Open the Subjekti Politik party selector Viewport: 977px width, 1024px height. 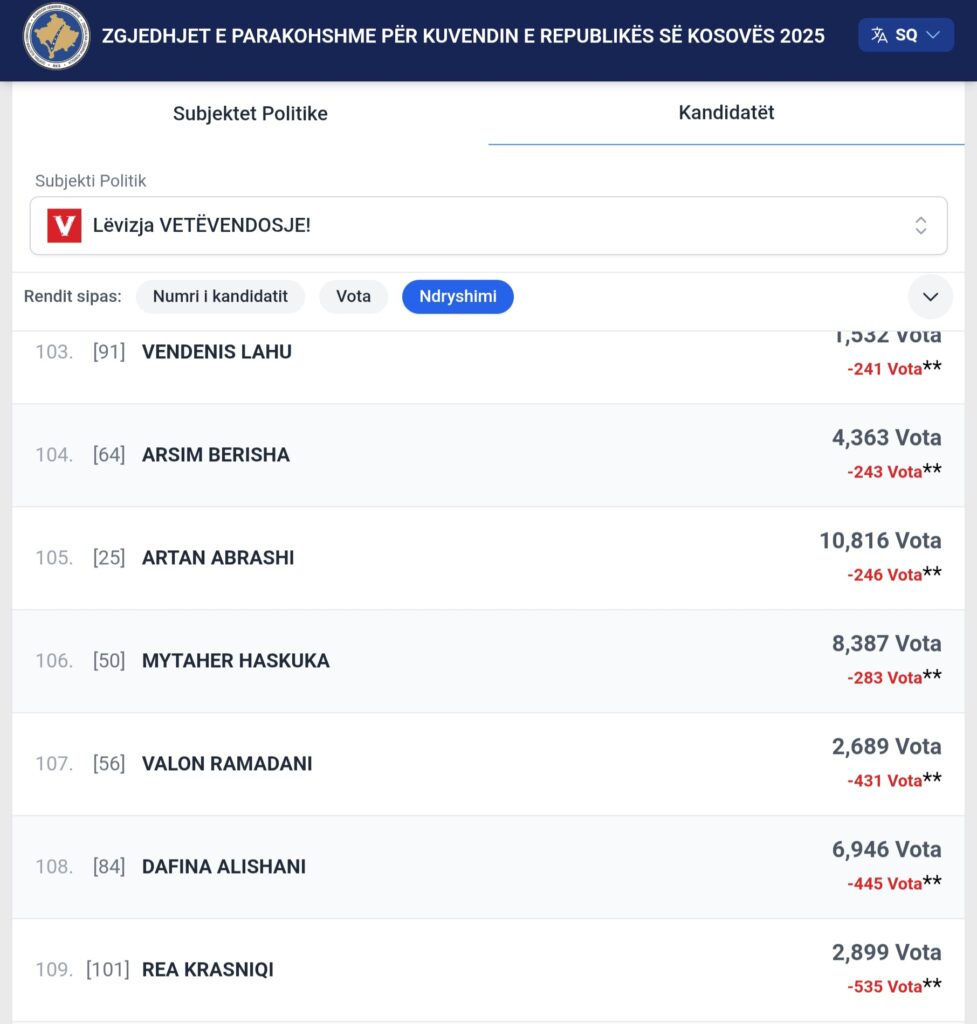(488, 225)
